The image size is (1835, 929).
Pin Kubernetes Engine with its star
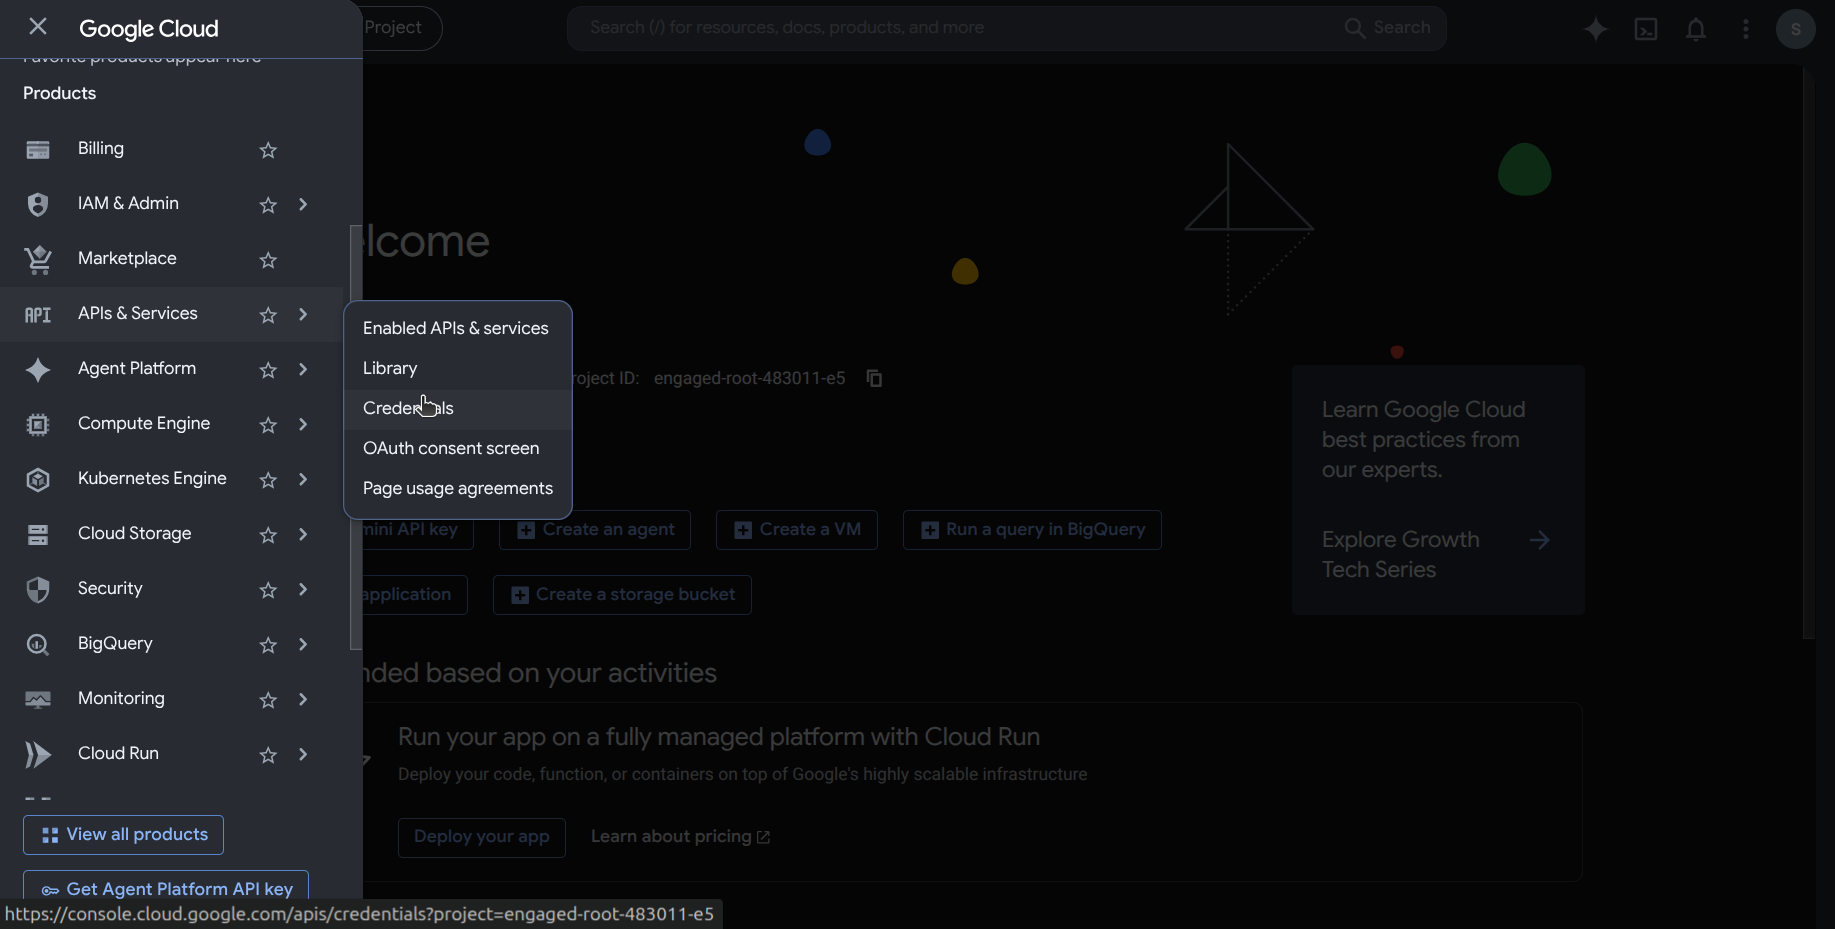pyautogui.click(x=268, y=480)
